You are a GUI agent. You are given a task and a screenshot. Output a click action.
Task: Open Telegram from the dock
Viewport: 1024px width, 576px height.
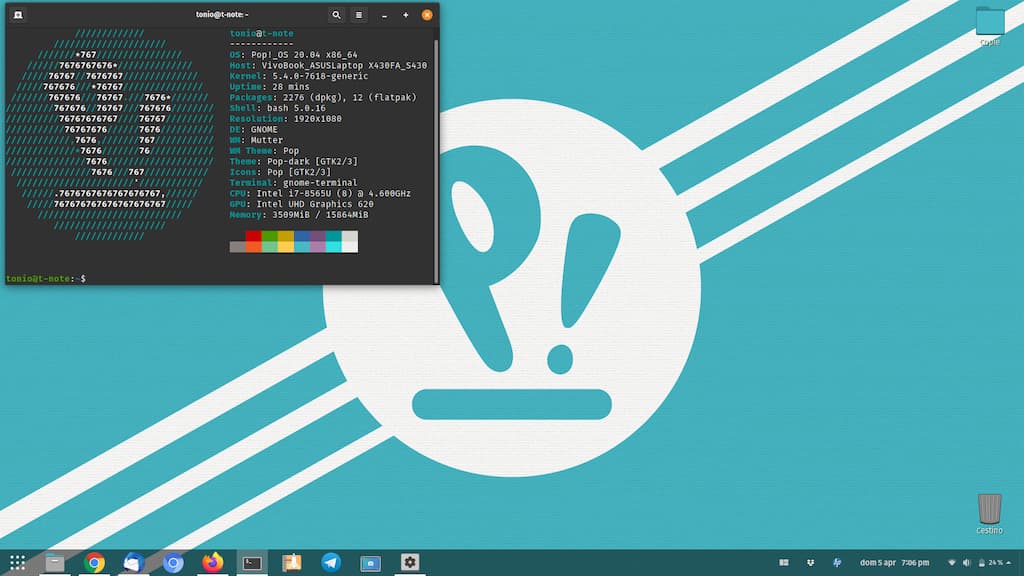(330, 563)
